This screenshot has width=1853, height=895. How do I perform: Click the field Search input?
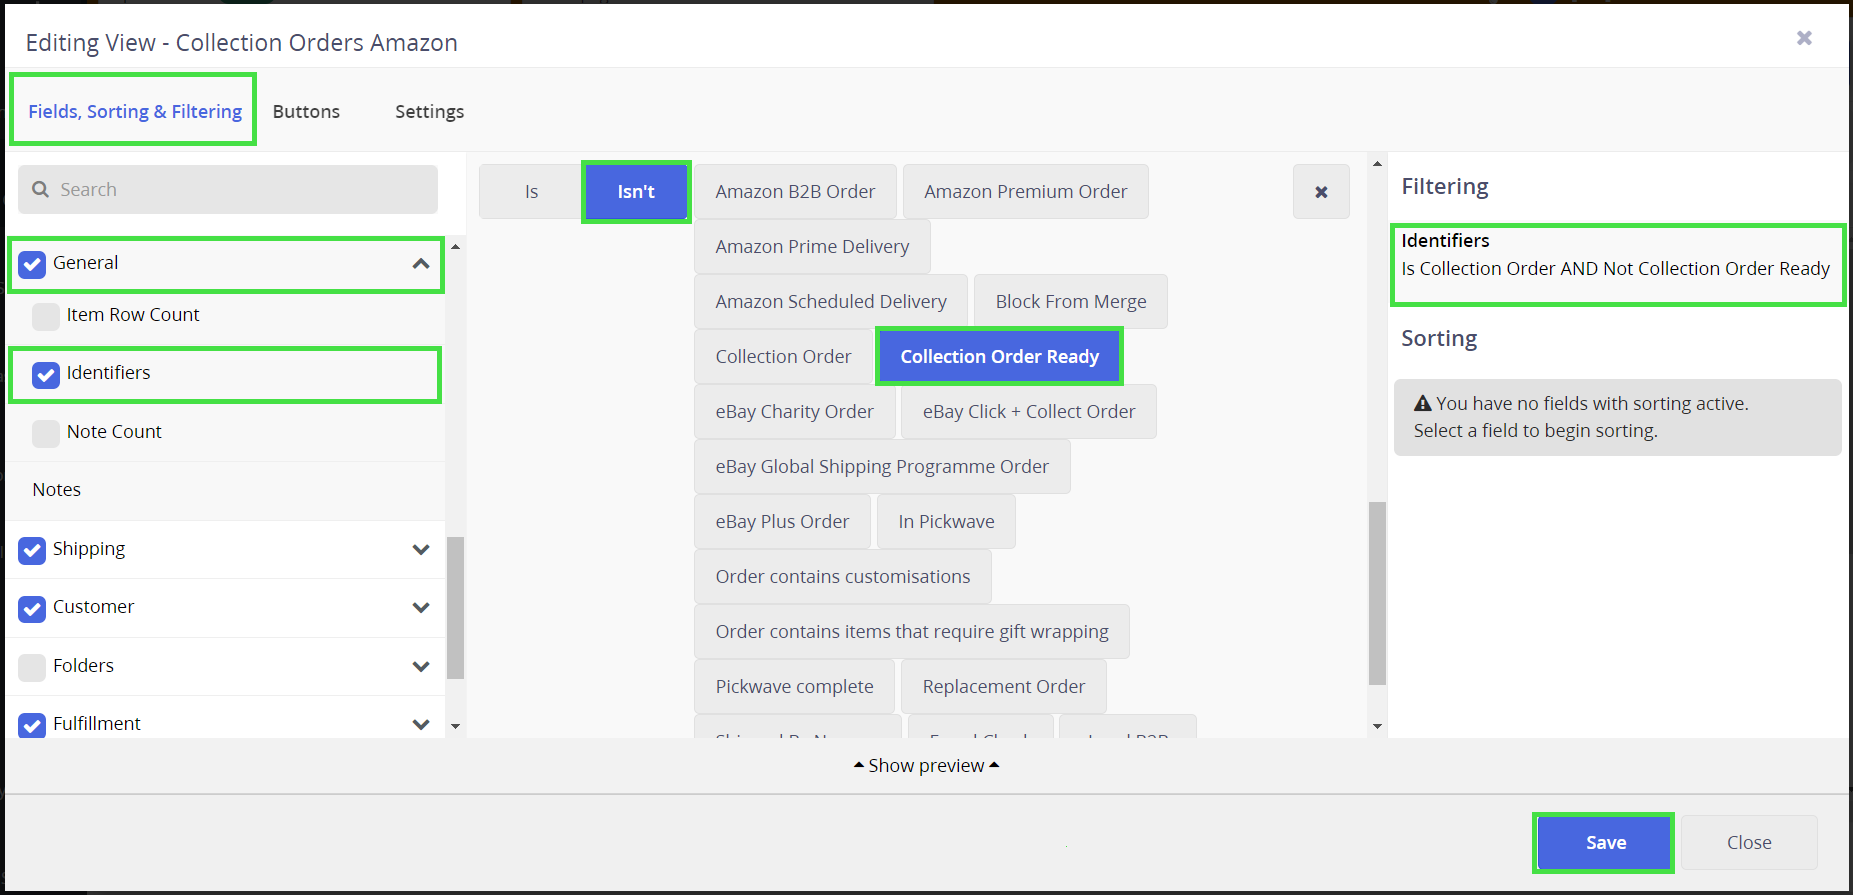pos(228,189)
